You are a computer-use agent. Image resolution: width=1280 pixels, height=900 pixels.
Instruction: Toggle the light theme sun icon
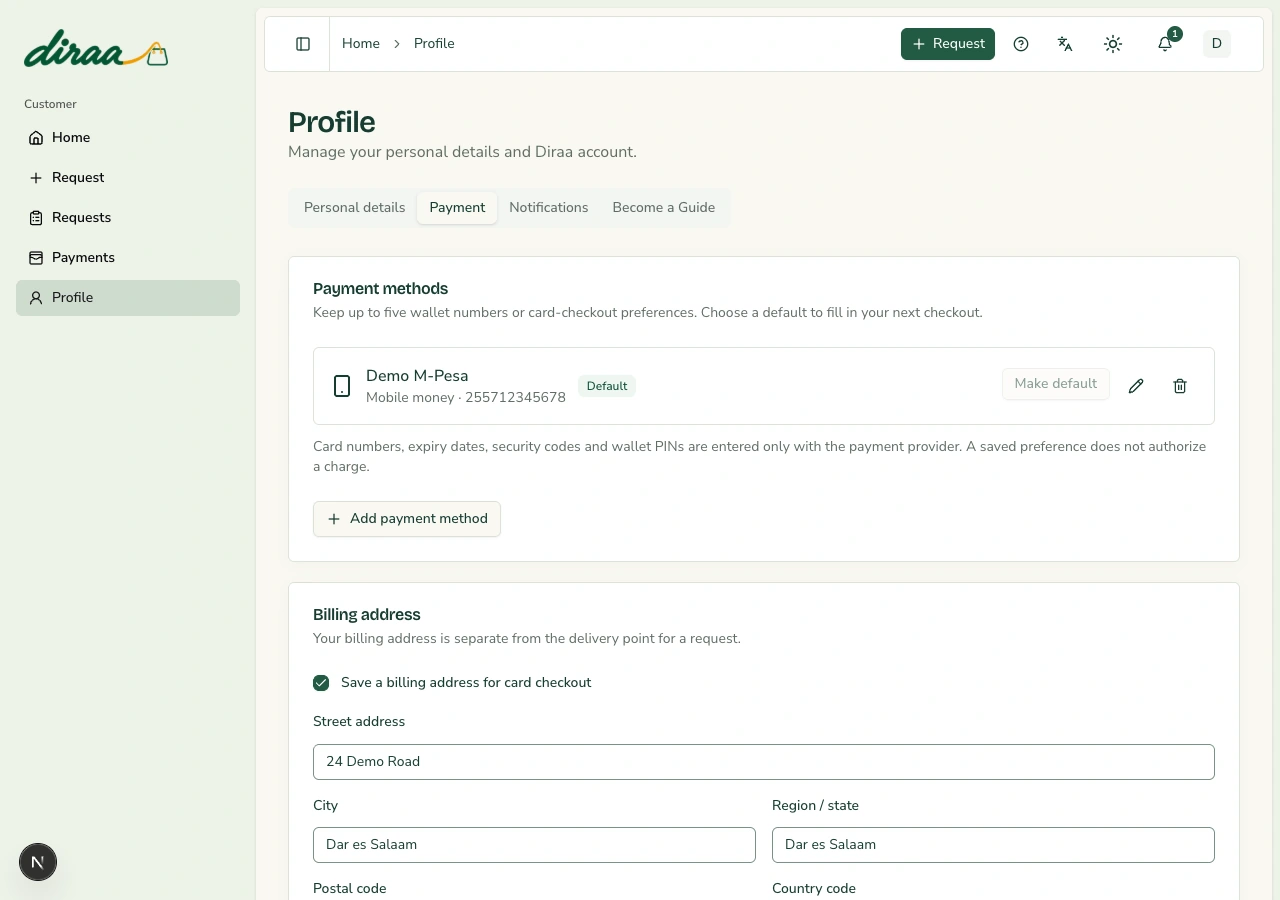coord(1113,44)
